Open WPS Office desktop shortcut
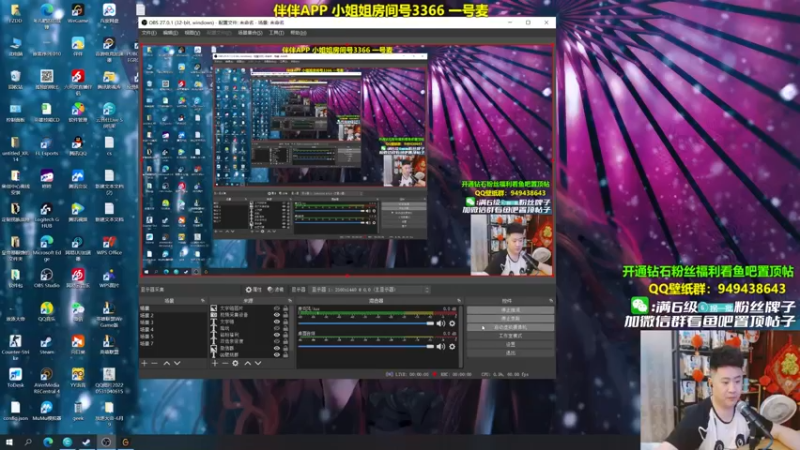This screenshot has height=450, width=800. tap(109, 245)
